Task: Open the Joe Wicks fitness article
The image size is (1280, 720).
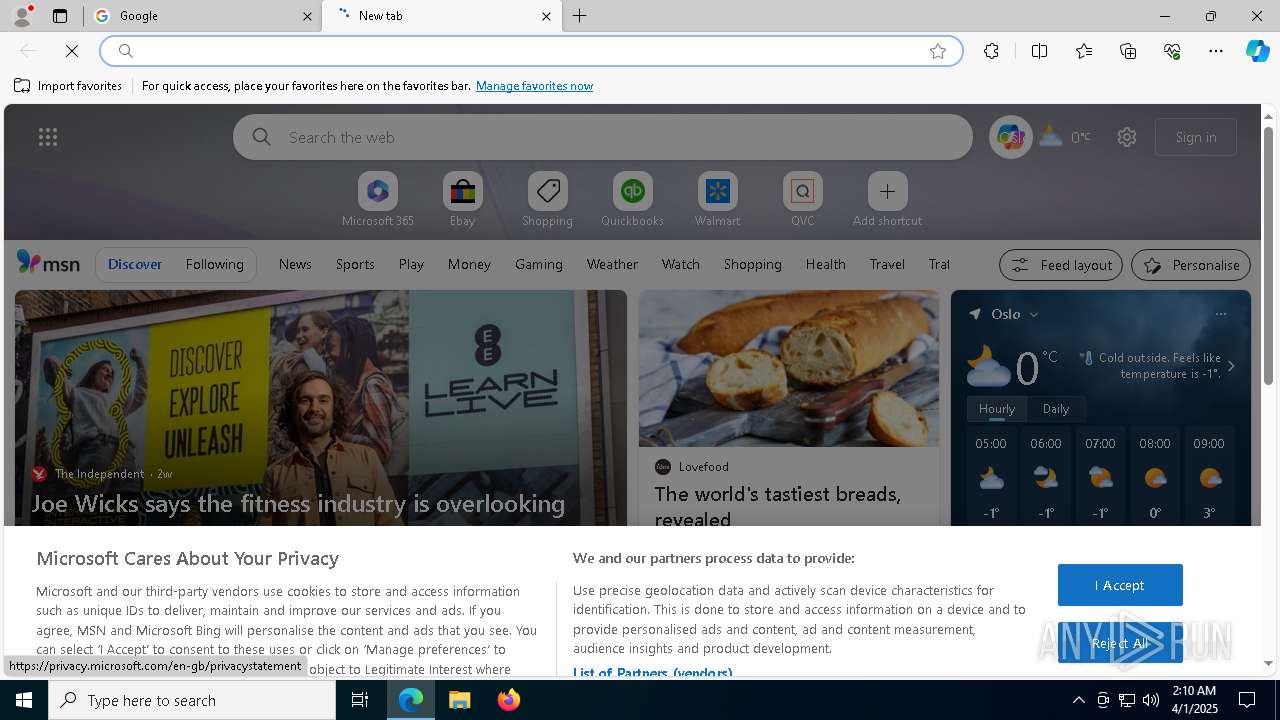Action: point(298,503)
